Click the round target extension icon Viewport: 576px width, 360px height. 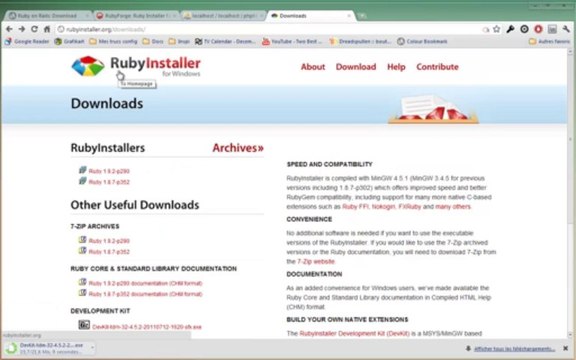pos(524,29)
